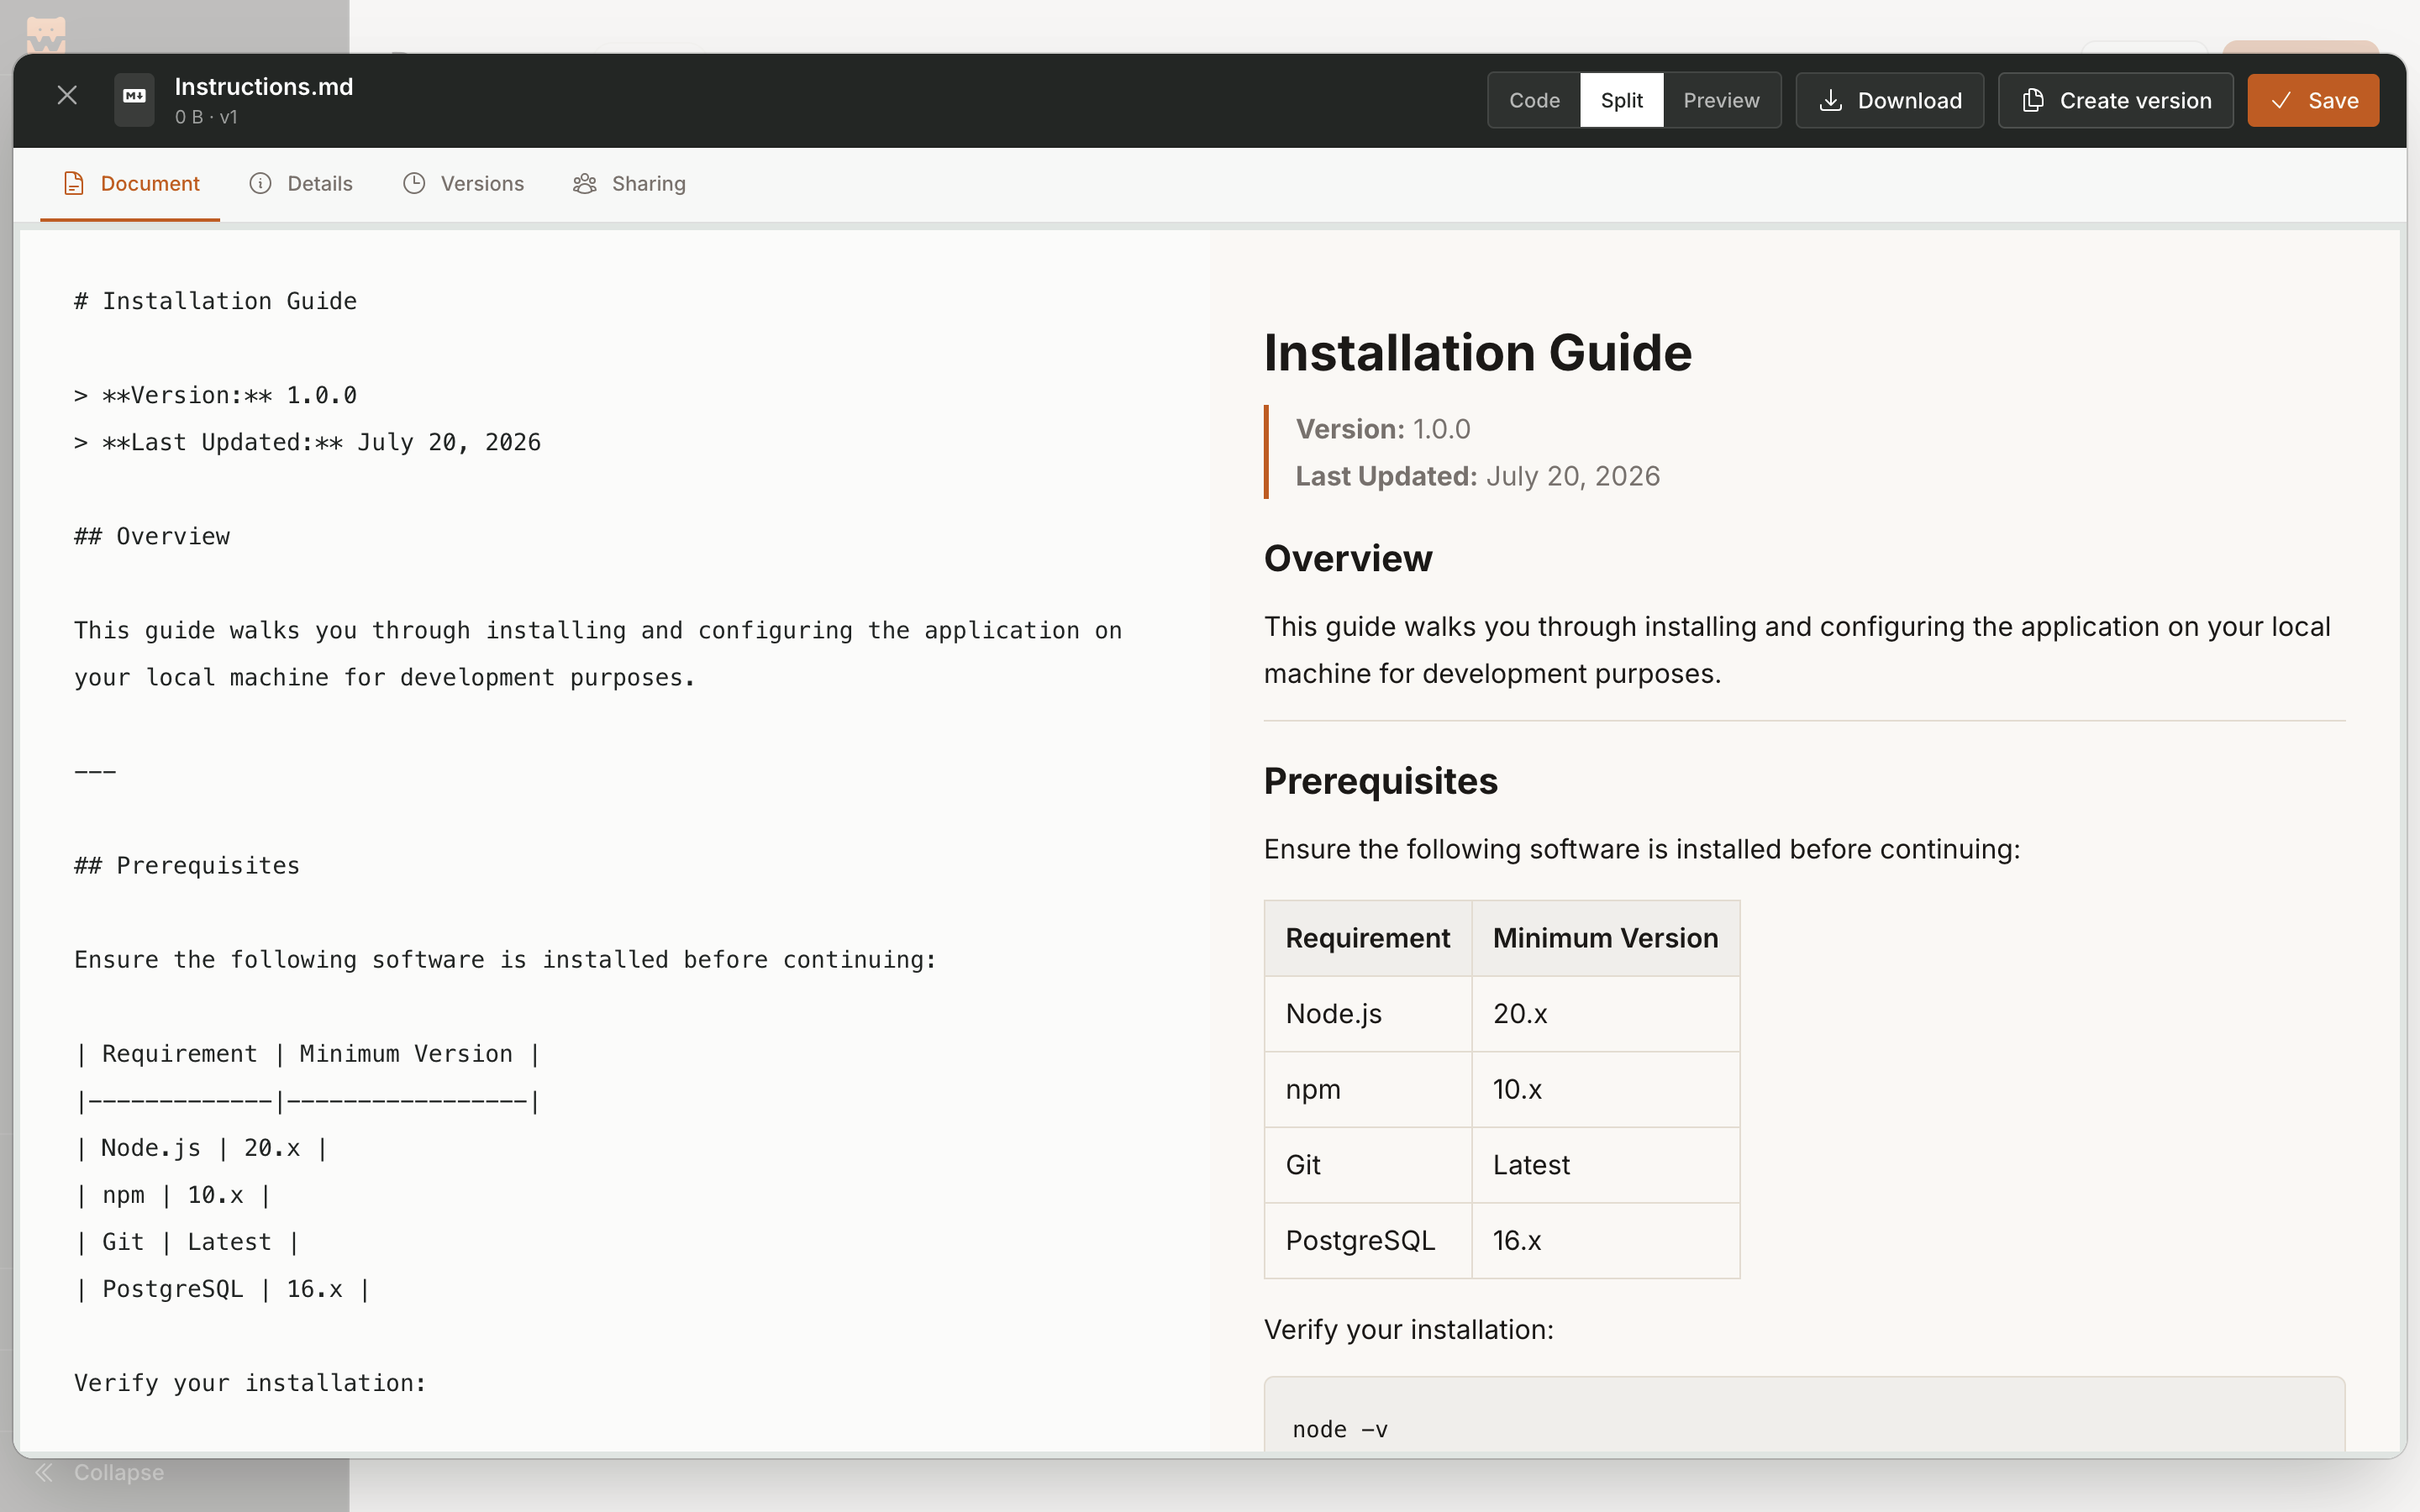Click the '## Prerequisites' source line

click(x=187, y=865)
